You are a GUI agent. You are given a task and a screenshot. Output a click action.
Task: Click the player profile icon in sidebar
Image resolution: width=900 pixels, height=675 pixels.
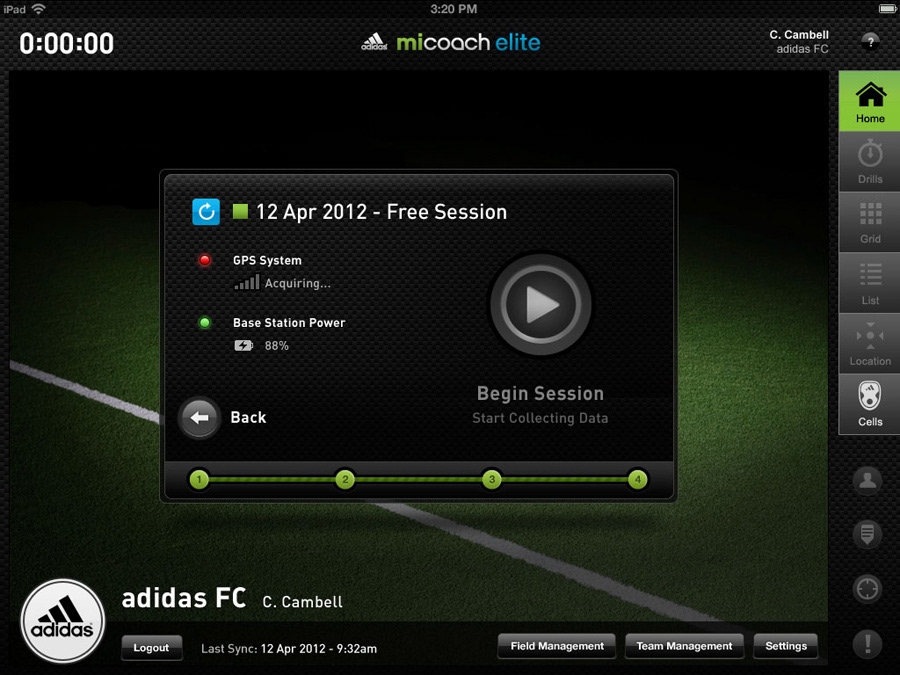click(867, 480)
